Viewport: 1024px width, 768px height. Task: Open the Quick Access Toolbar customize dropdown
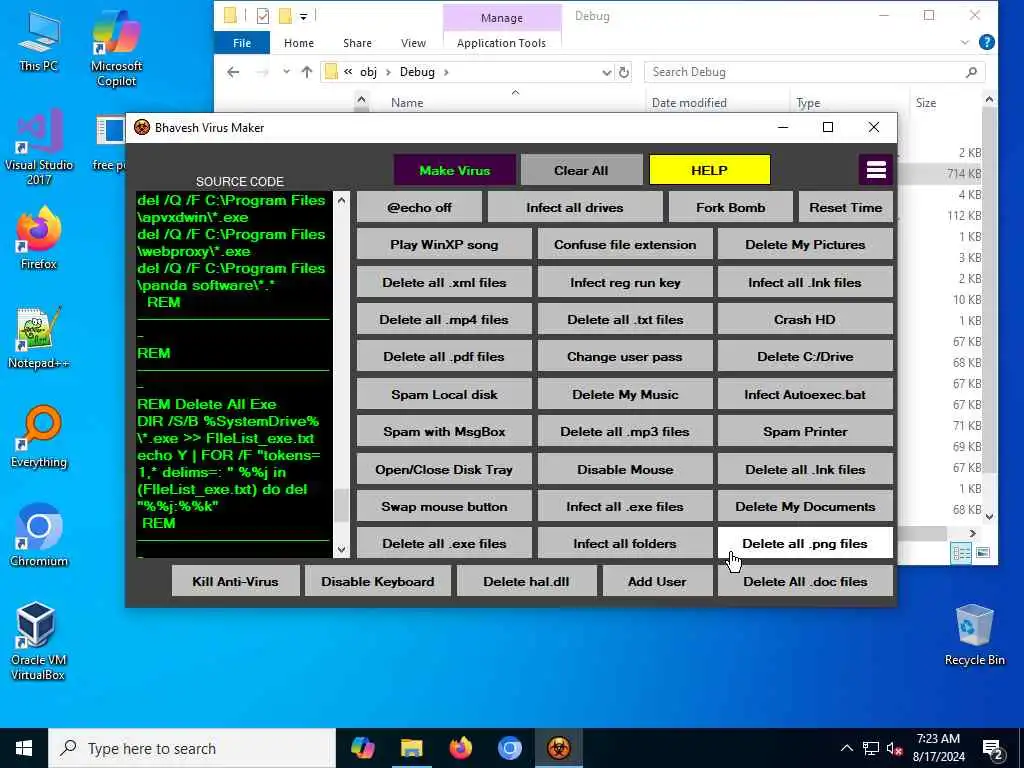[x=303, y=16]
